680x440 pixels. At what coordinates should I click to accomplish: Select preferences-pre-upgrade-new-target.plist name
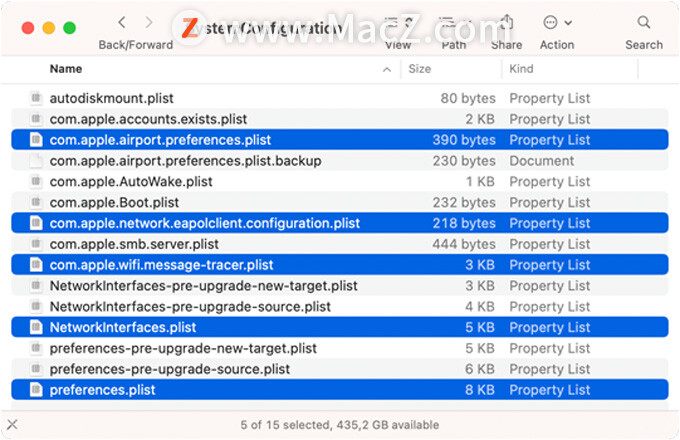[x=183, y=348]
